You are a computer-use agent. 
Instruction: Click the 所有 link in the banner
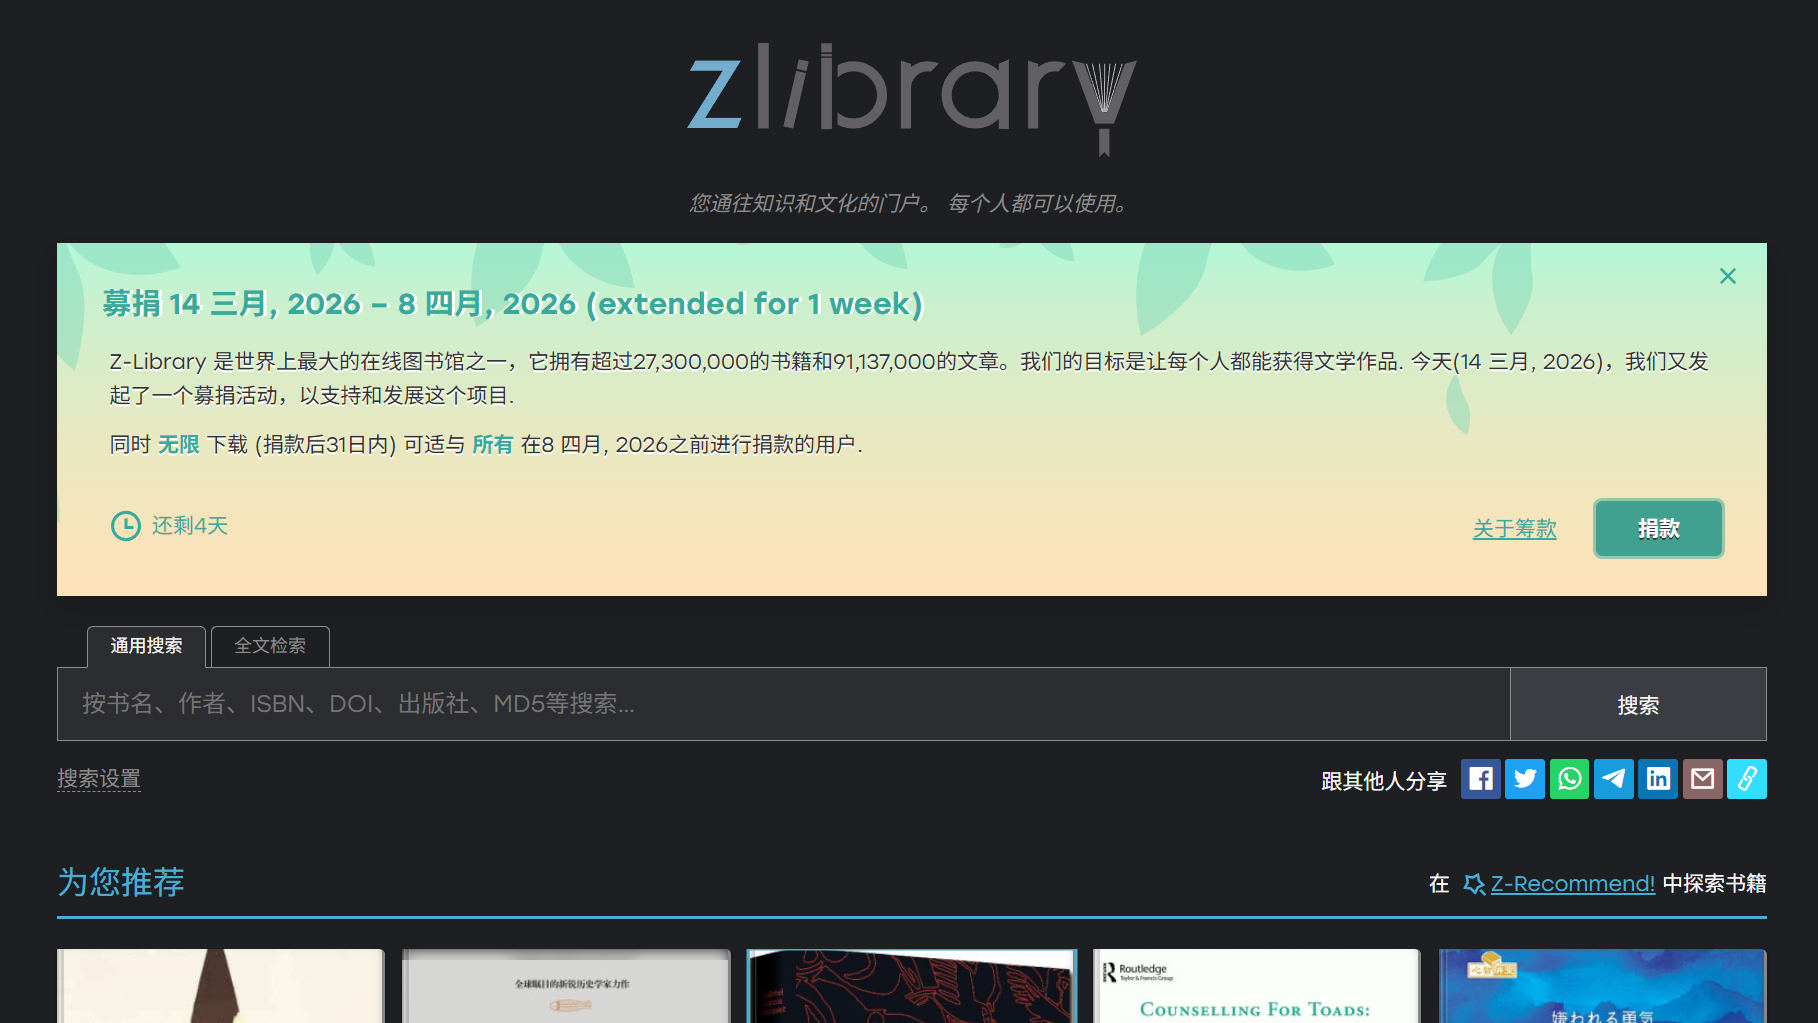pos(492,444)
